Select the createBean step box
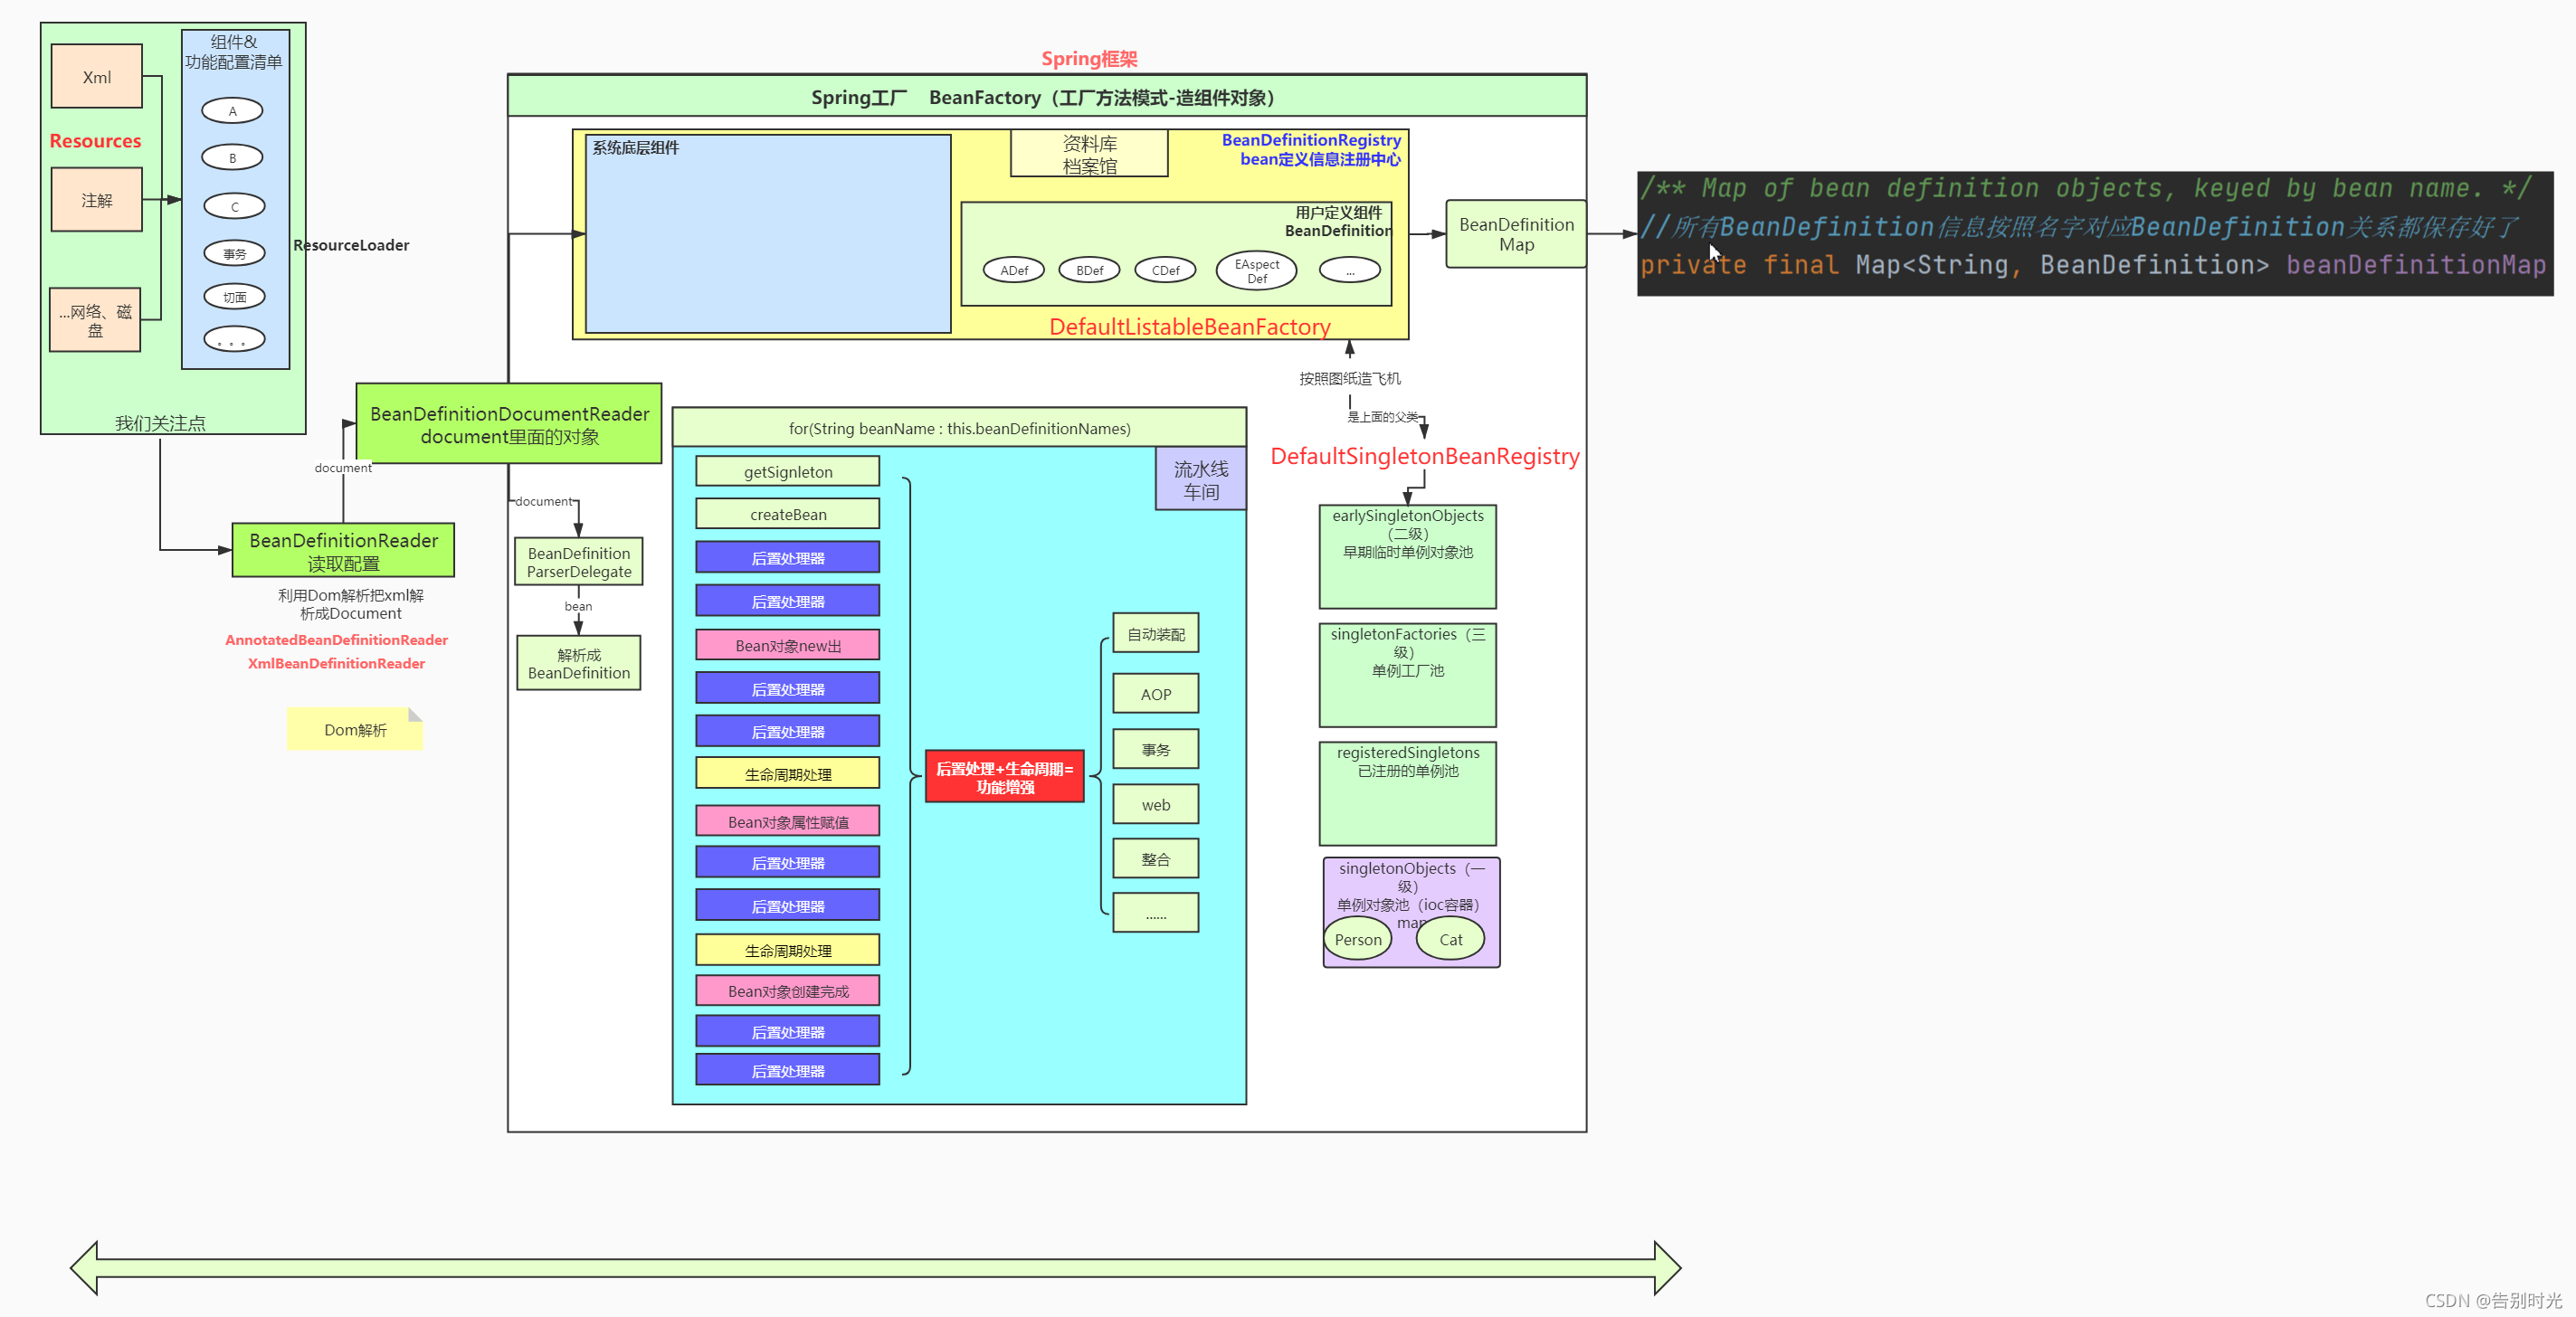 tap(788, 514)
